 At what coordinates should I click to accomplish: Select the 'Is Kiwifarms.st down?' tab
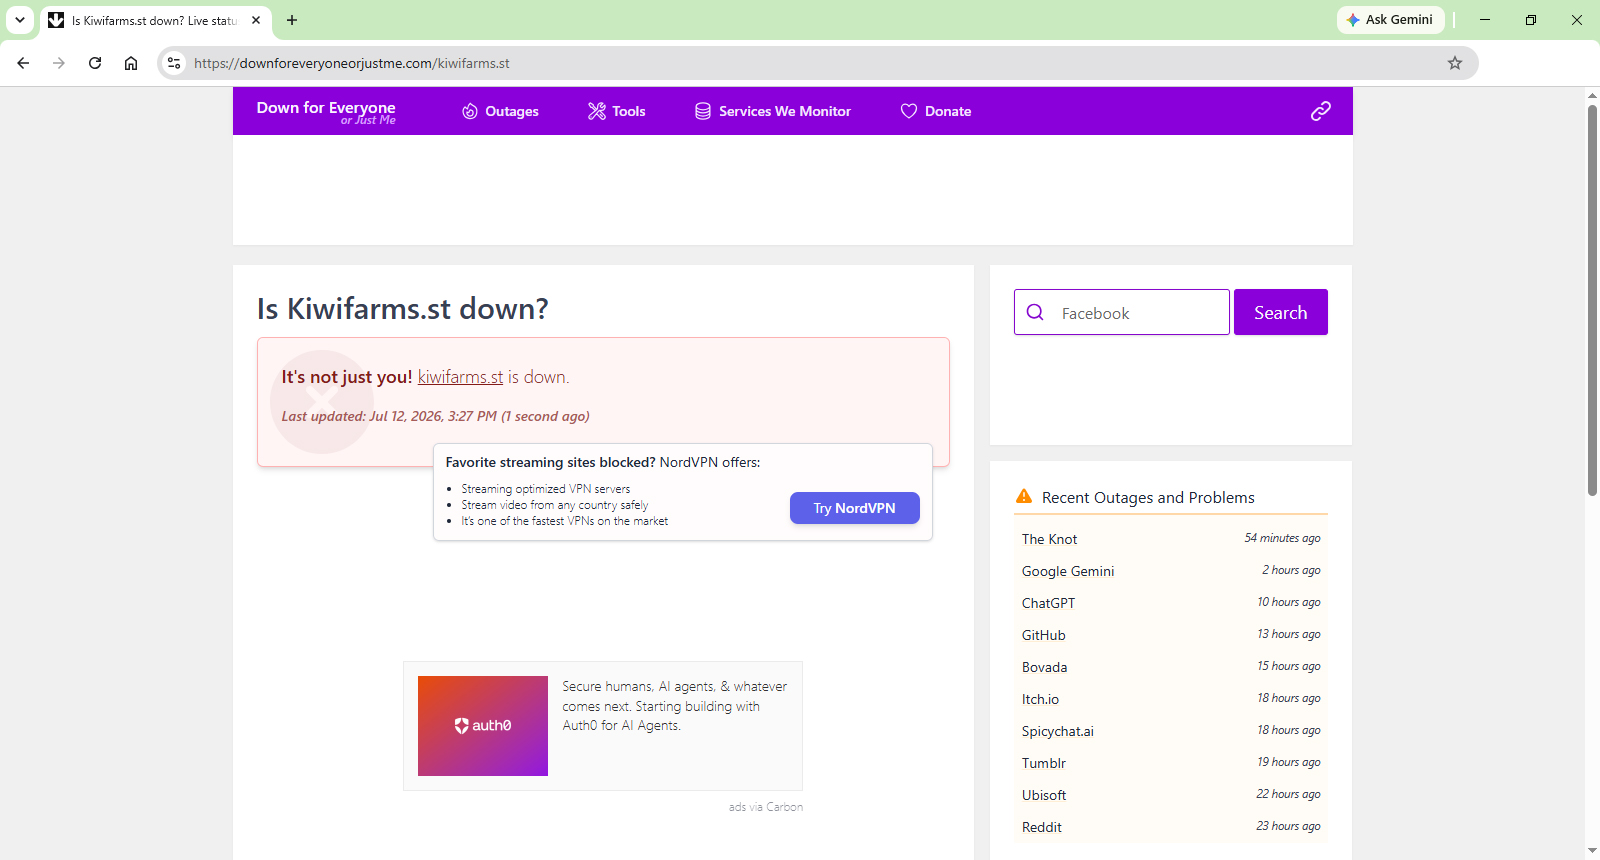[x=155, y=20]
